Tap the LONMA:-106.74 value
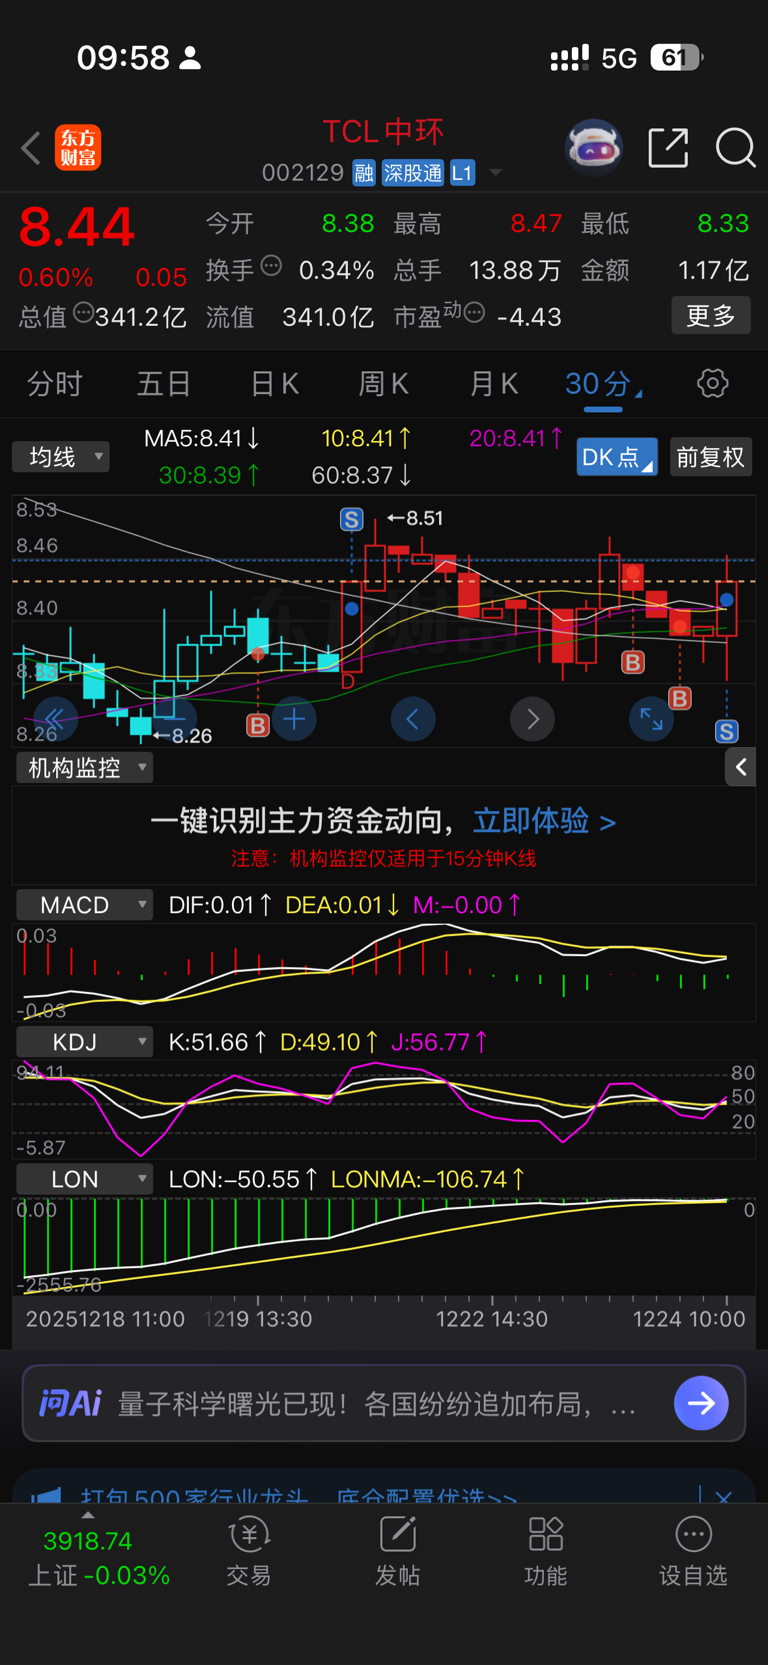The image size is (769, 1665). pos(428,1179)
